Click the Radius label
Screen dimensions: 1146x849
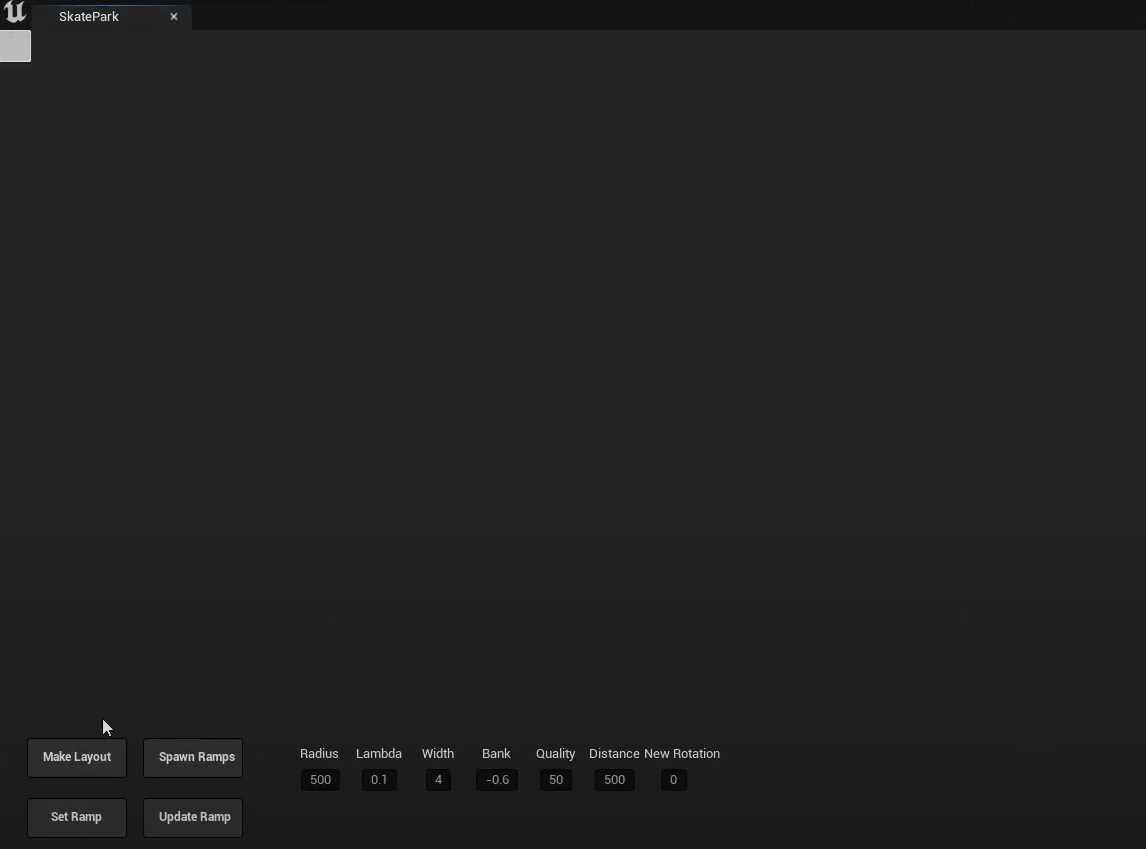click(x=319, y=753)
